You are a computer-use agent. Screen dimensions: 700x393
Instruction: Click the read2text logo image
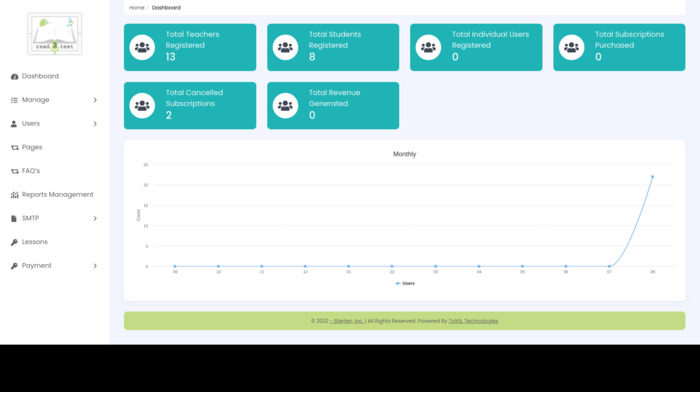click(x=54, y=34)
